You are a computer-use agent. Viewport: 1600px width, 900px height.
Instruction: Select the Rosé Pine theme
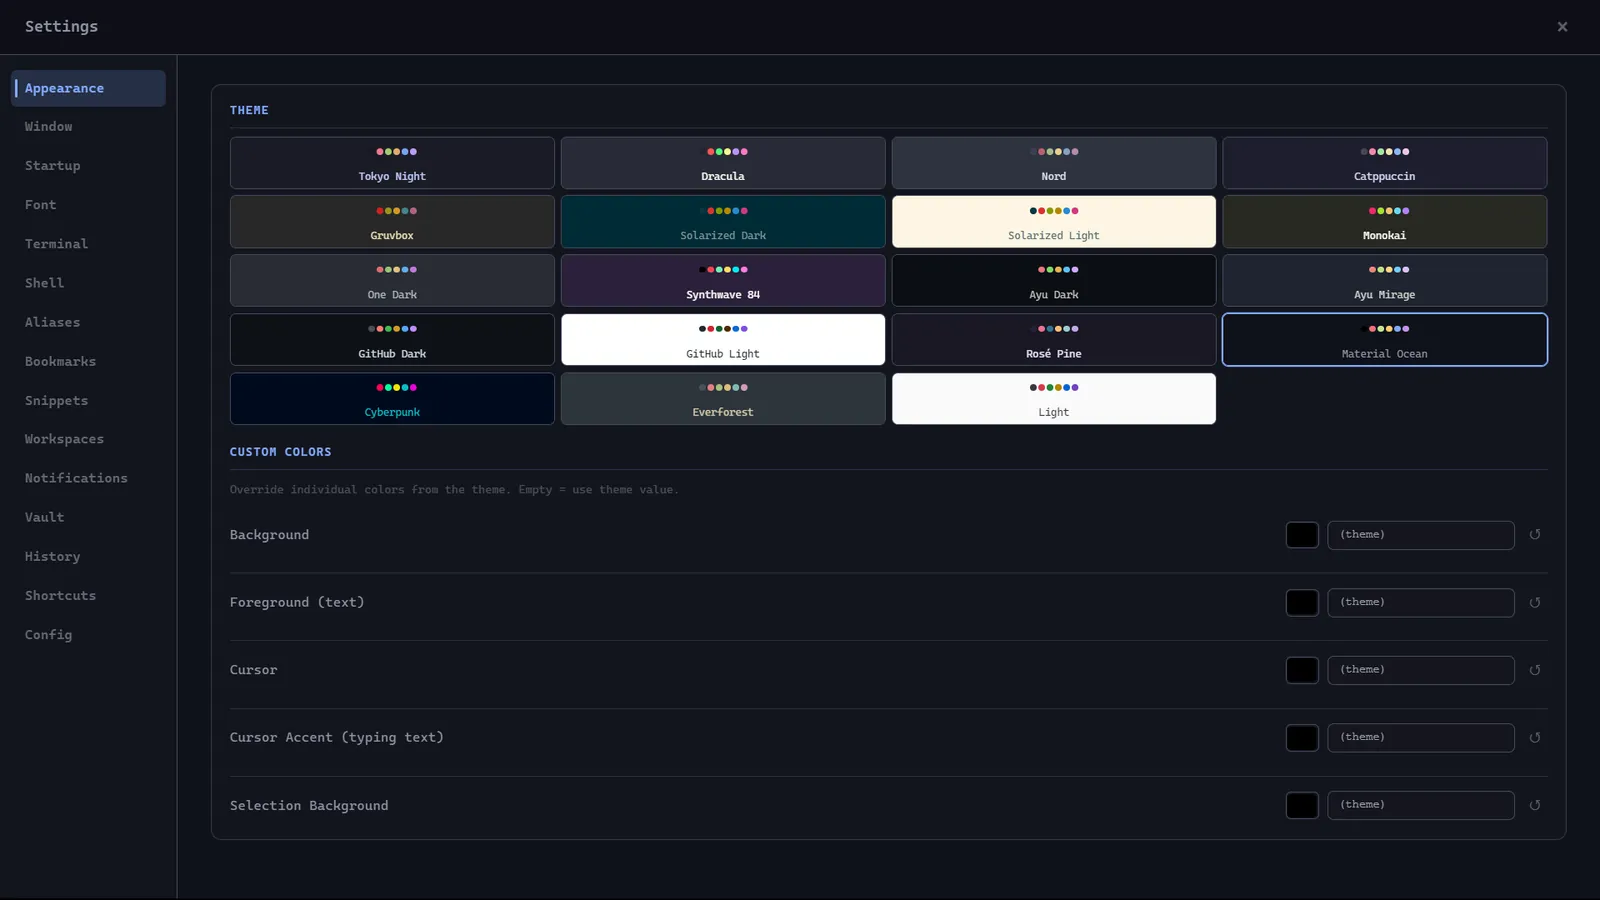click(1054, 340)
